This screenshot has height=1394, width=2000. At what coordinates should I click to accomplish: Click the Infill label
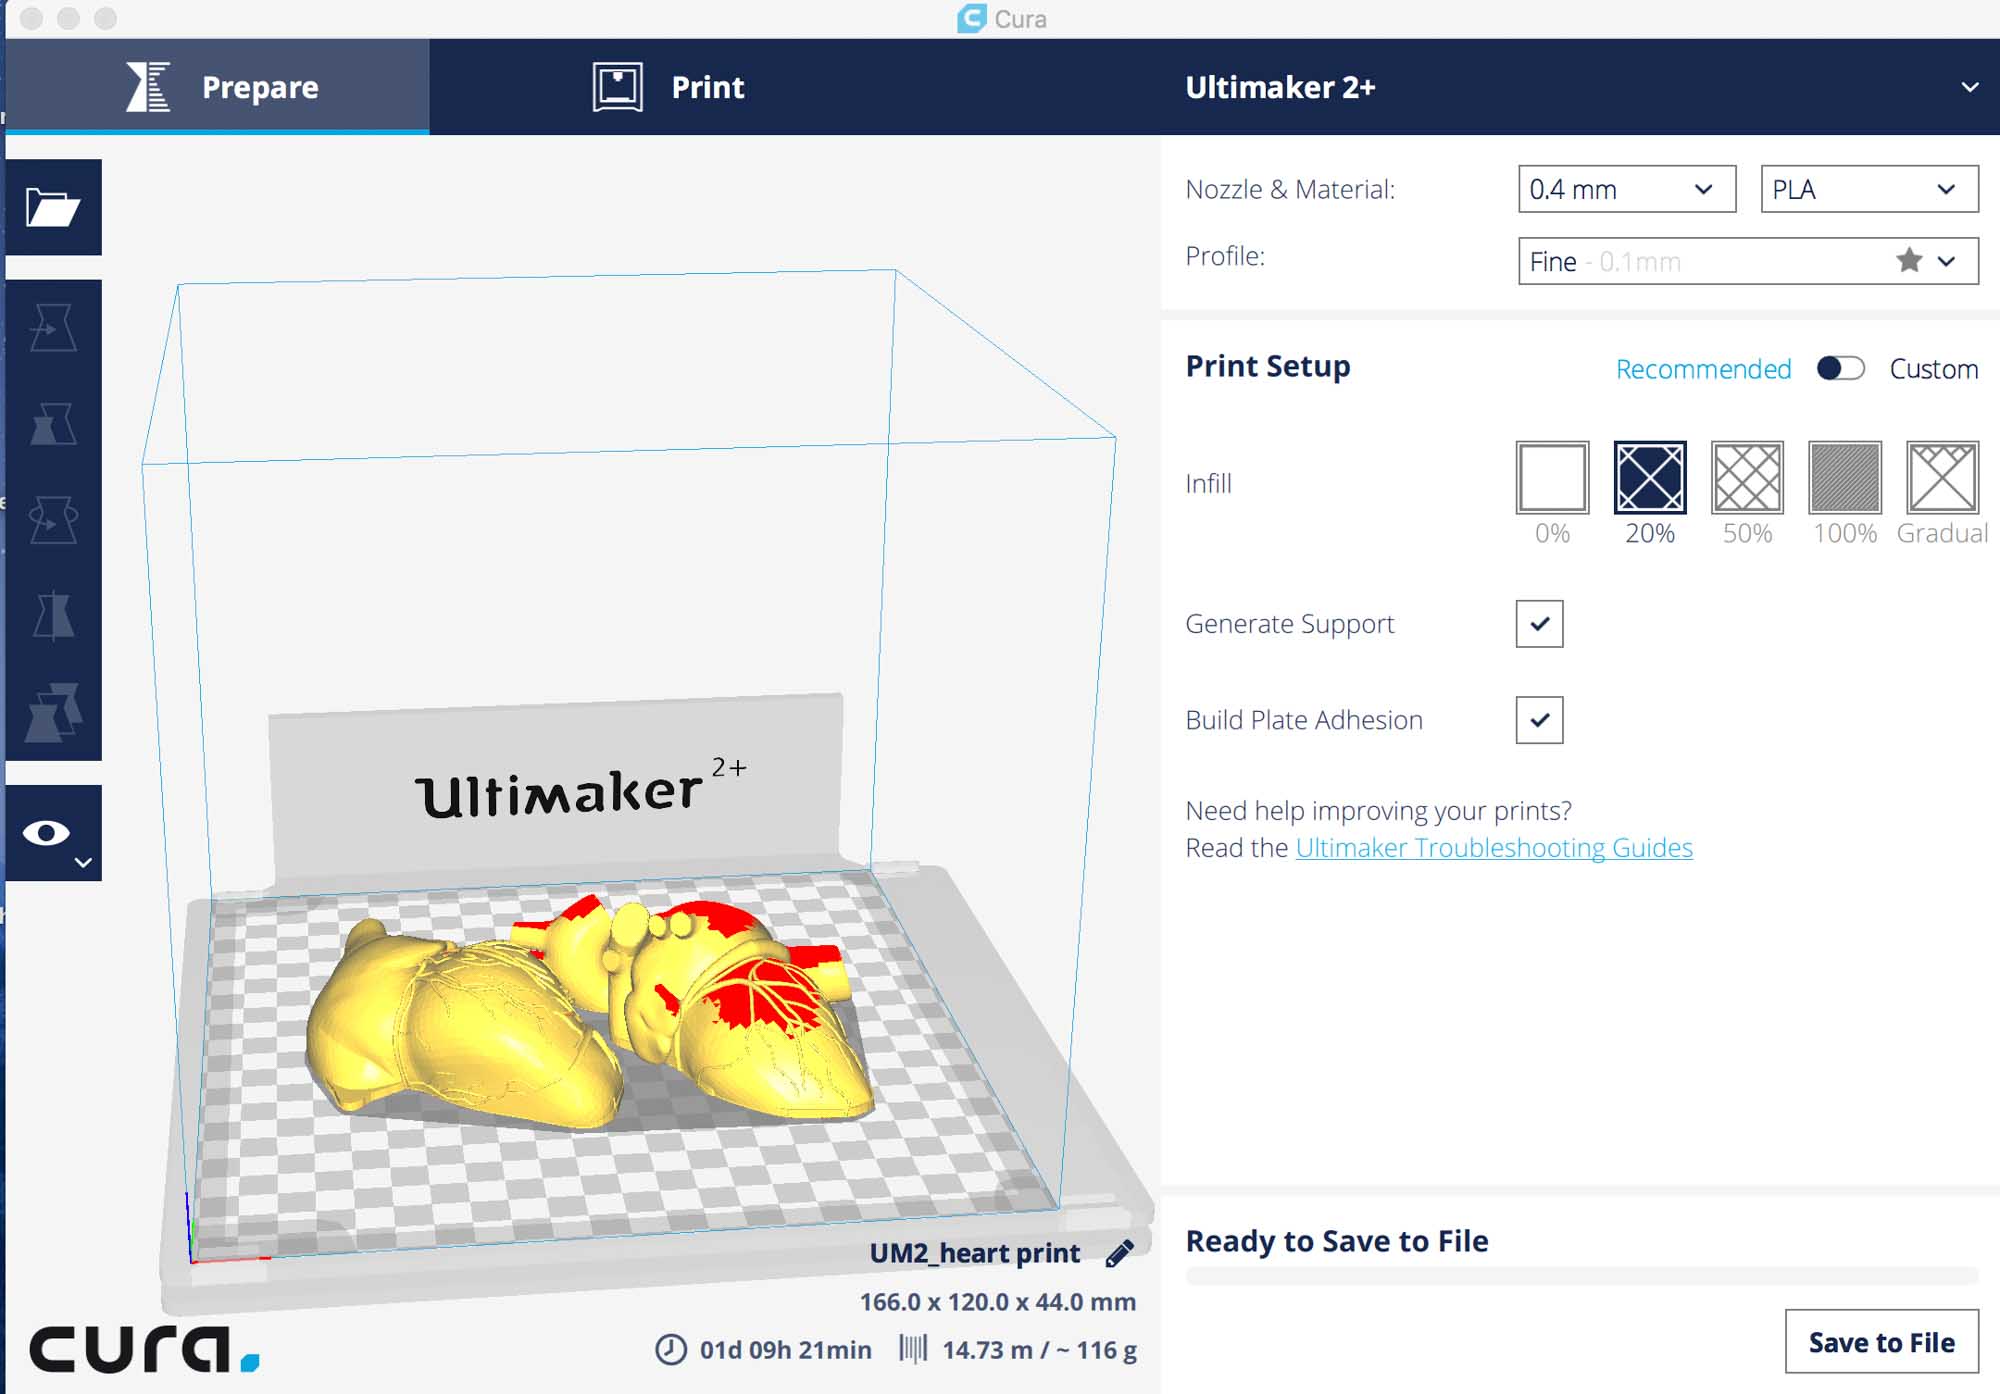click(x=1208, y=484)
